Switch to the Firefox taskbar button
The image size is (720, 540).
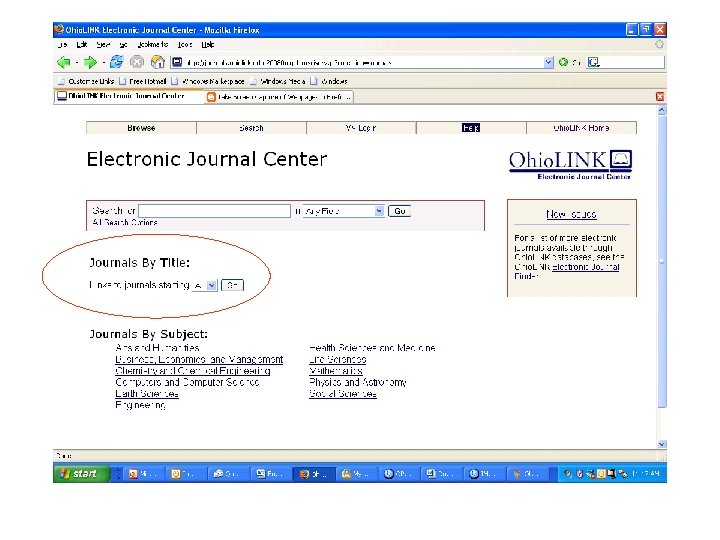click(314, 474)
